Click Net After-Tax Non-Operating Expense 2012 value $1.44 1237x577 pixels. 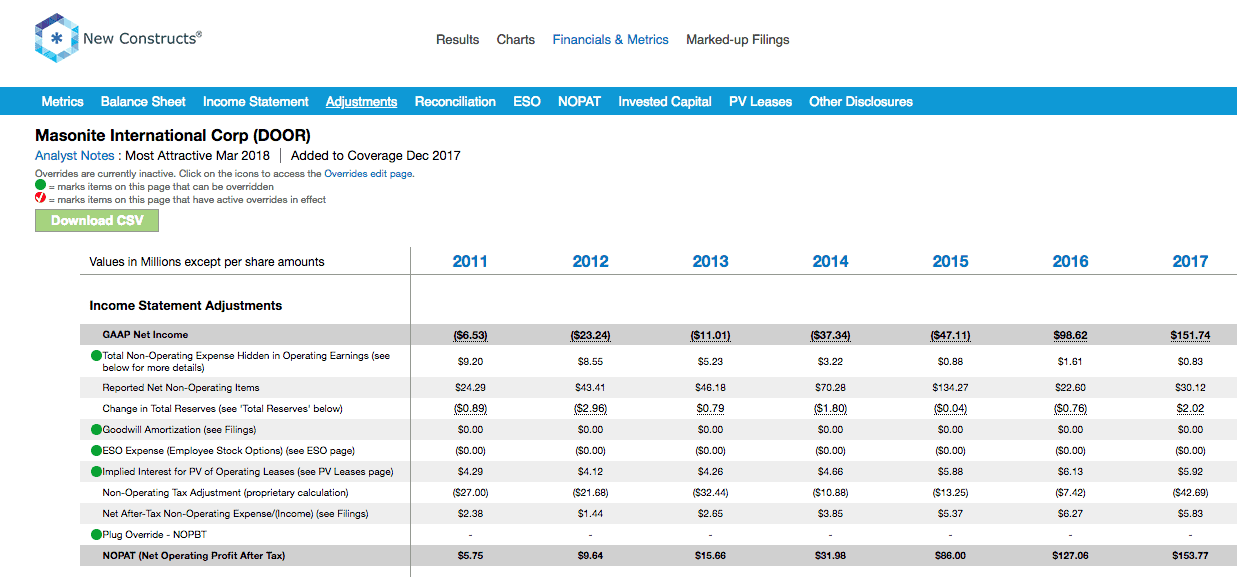click(x=590, y=514)
